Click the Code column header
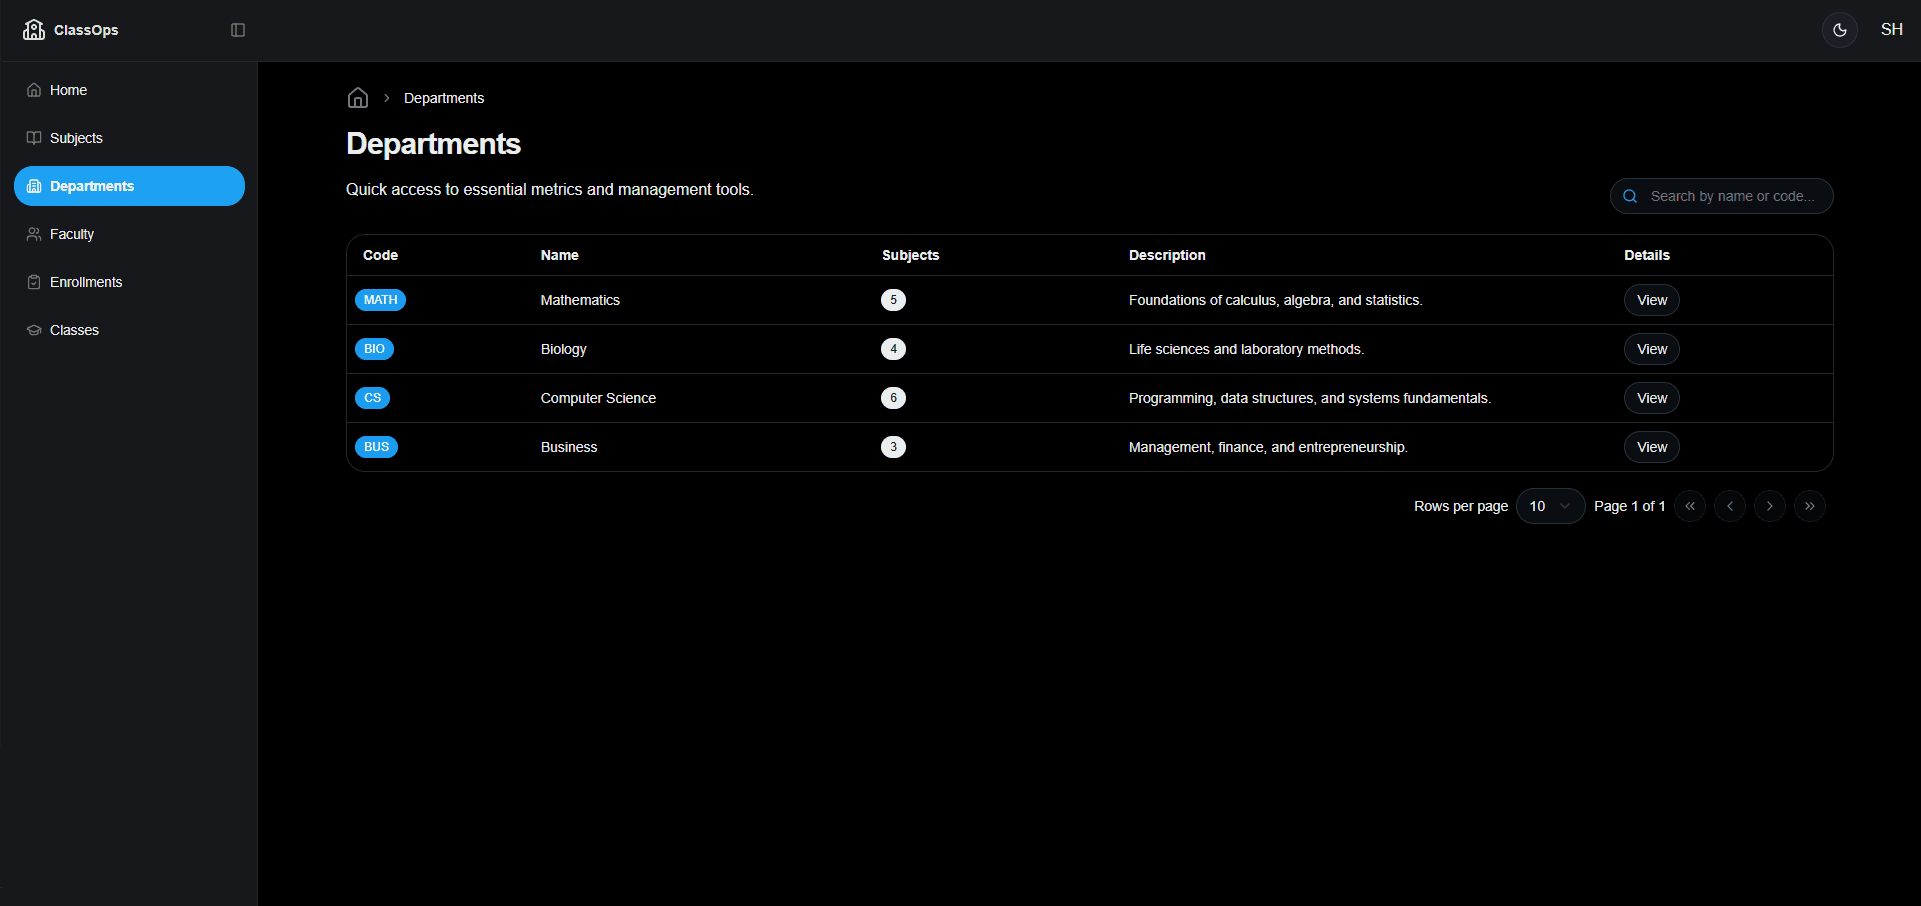Screen dimensions: 1921x906 point(380,255)
